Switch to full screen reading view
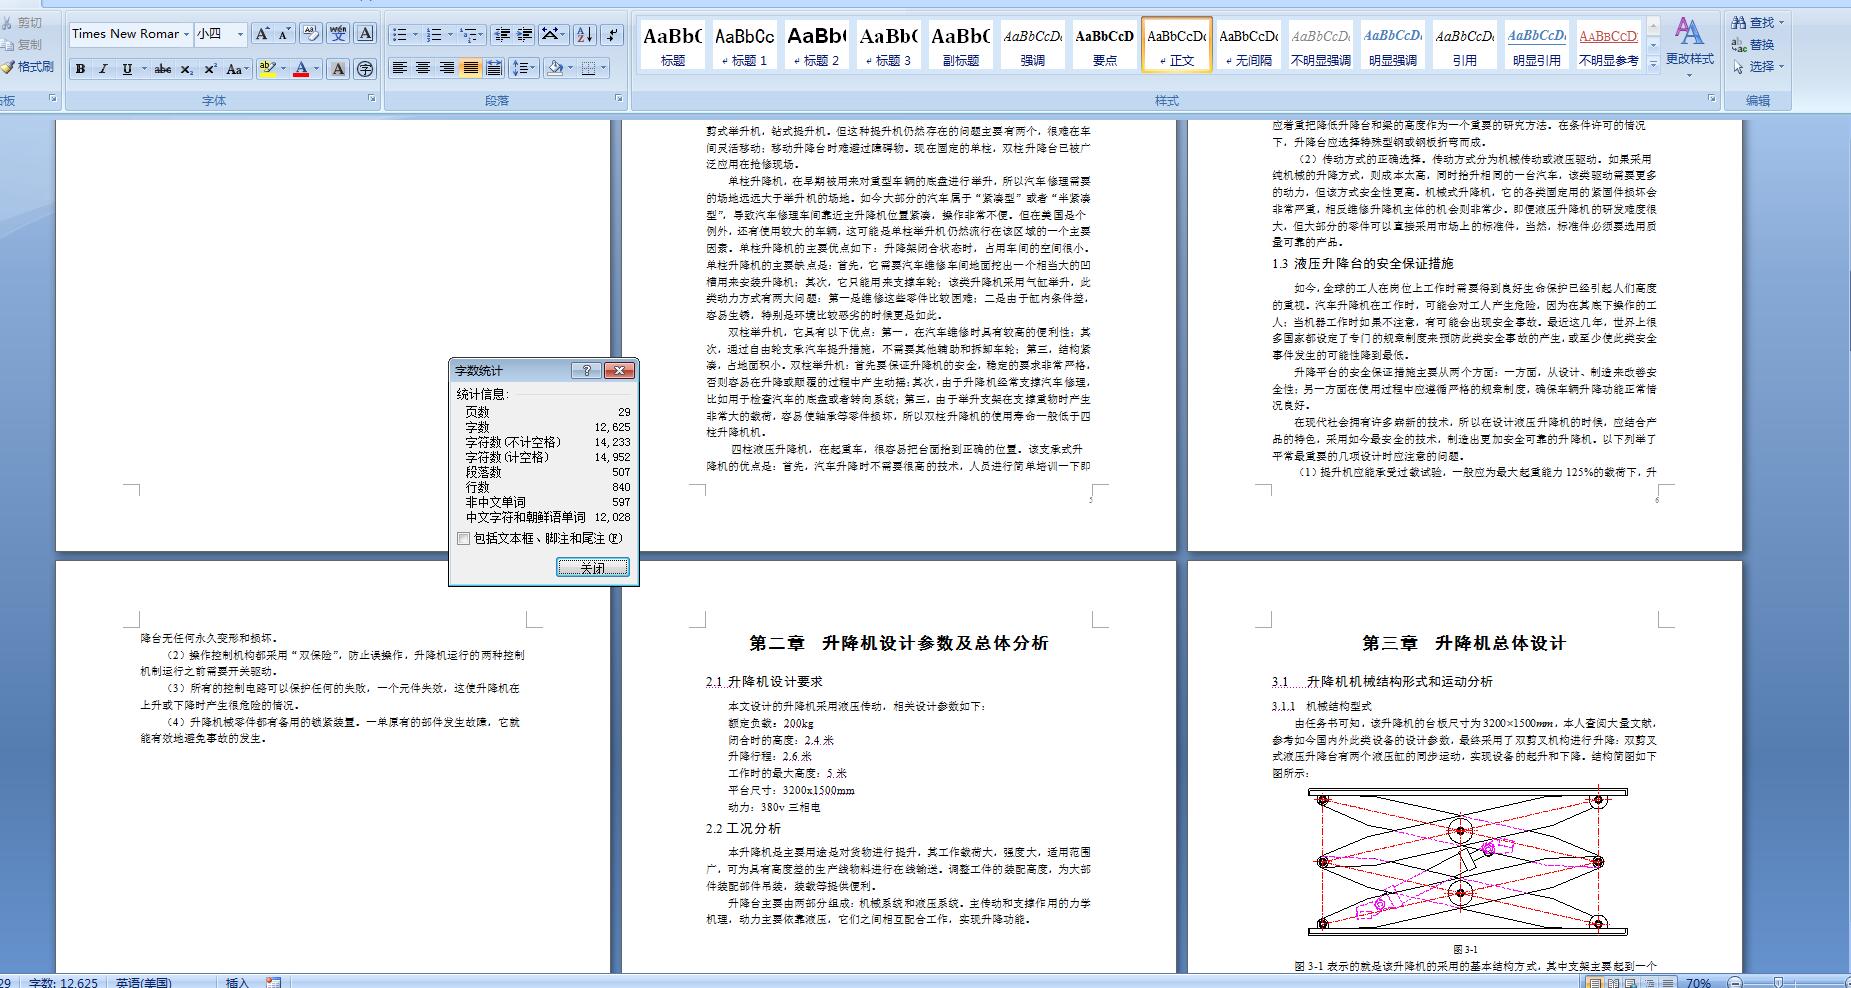The image size is (1851, 988). (x=1612, y=983)
